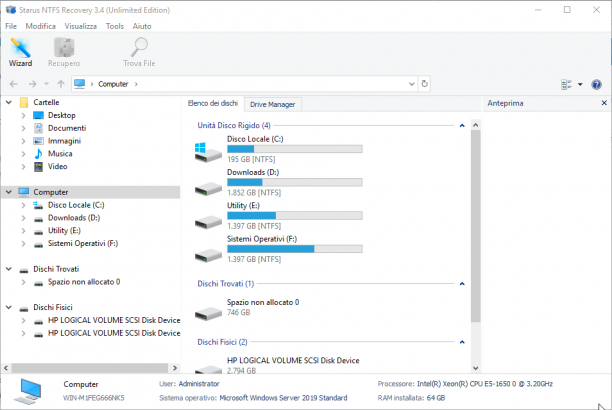Switch to Elenco dei dischi tab
Screen dimensions: 612x410
(213, 103)
